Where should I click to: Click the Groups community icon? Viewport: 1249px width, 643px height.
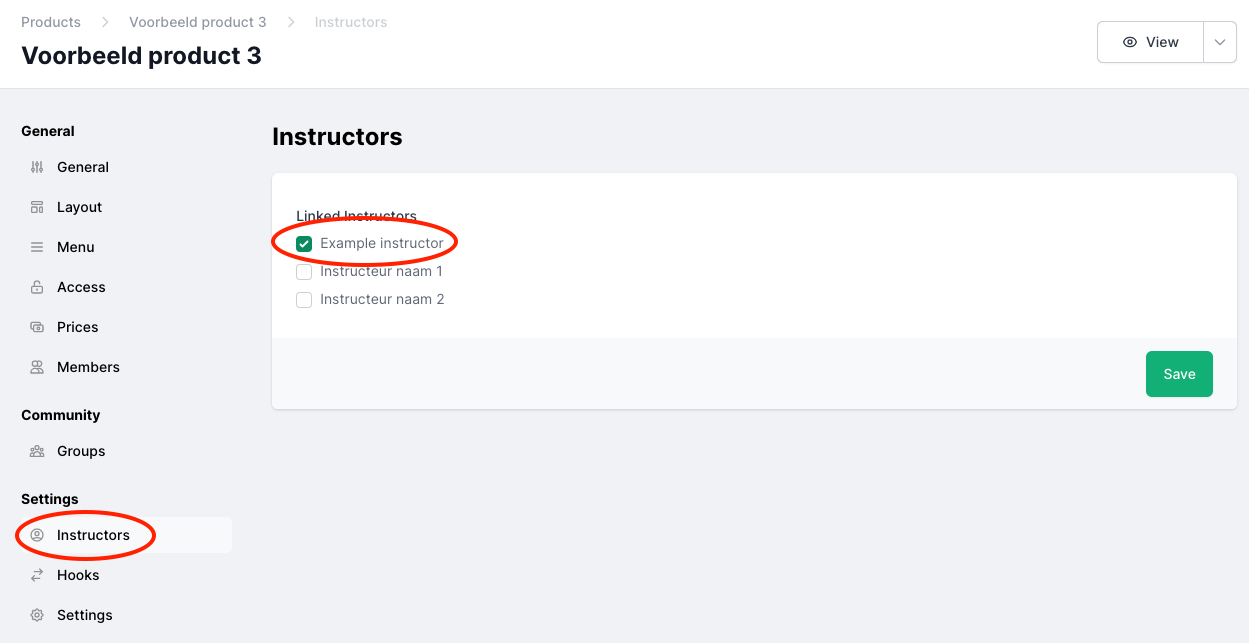[37, 451]
